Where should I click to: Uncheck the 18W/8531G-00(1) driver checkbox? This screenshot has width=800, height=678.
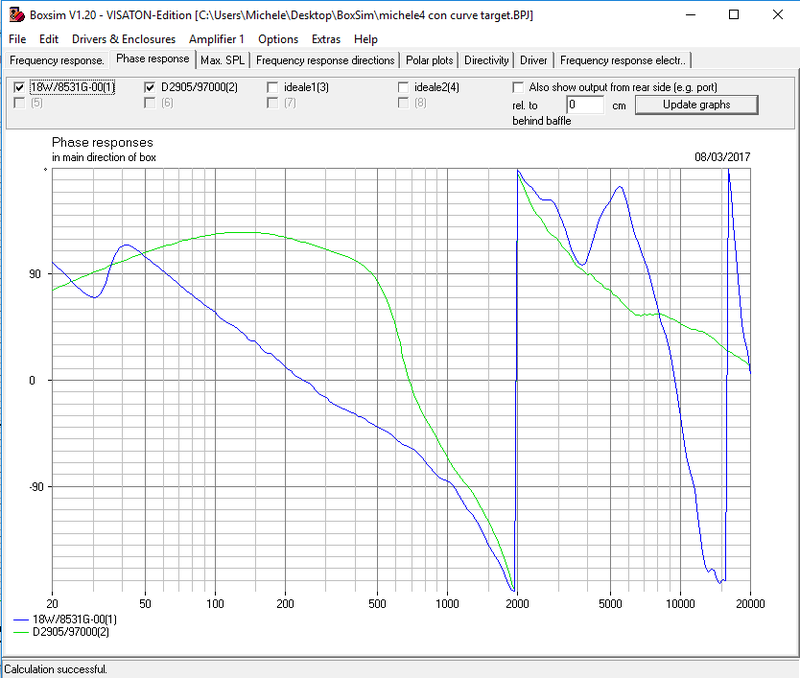click(19, 87)
